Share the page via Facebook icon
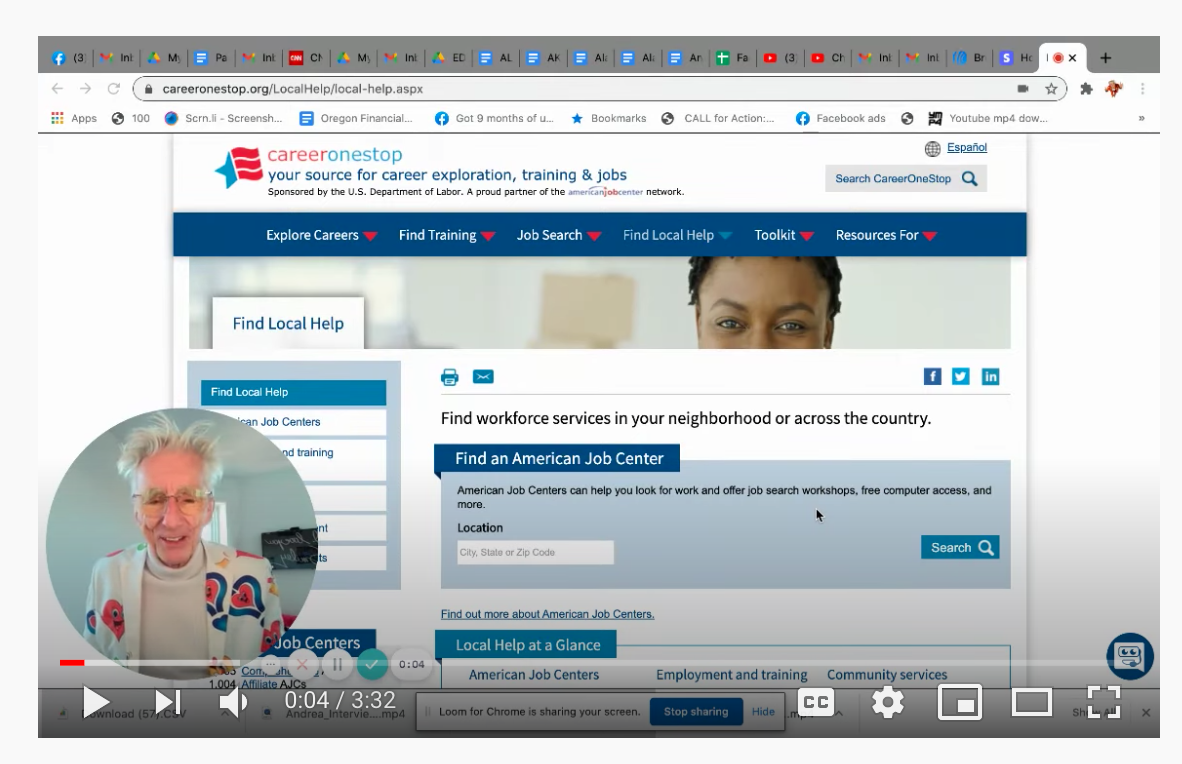The height and width of the screenshot is (764, 1182). (932, 376)
